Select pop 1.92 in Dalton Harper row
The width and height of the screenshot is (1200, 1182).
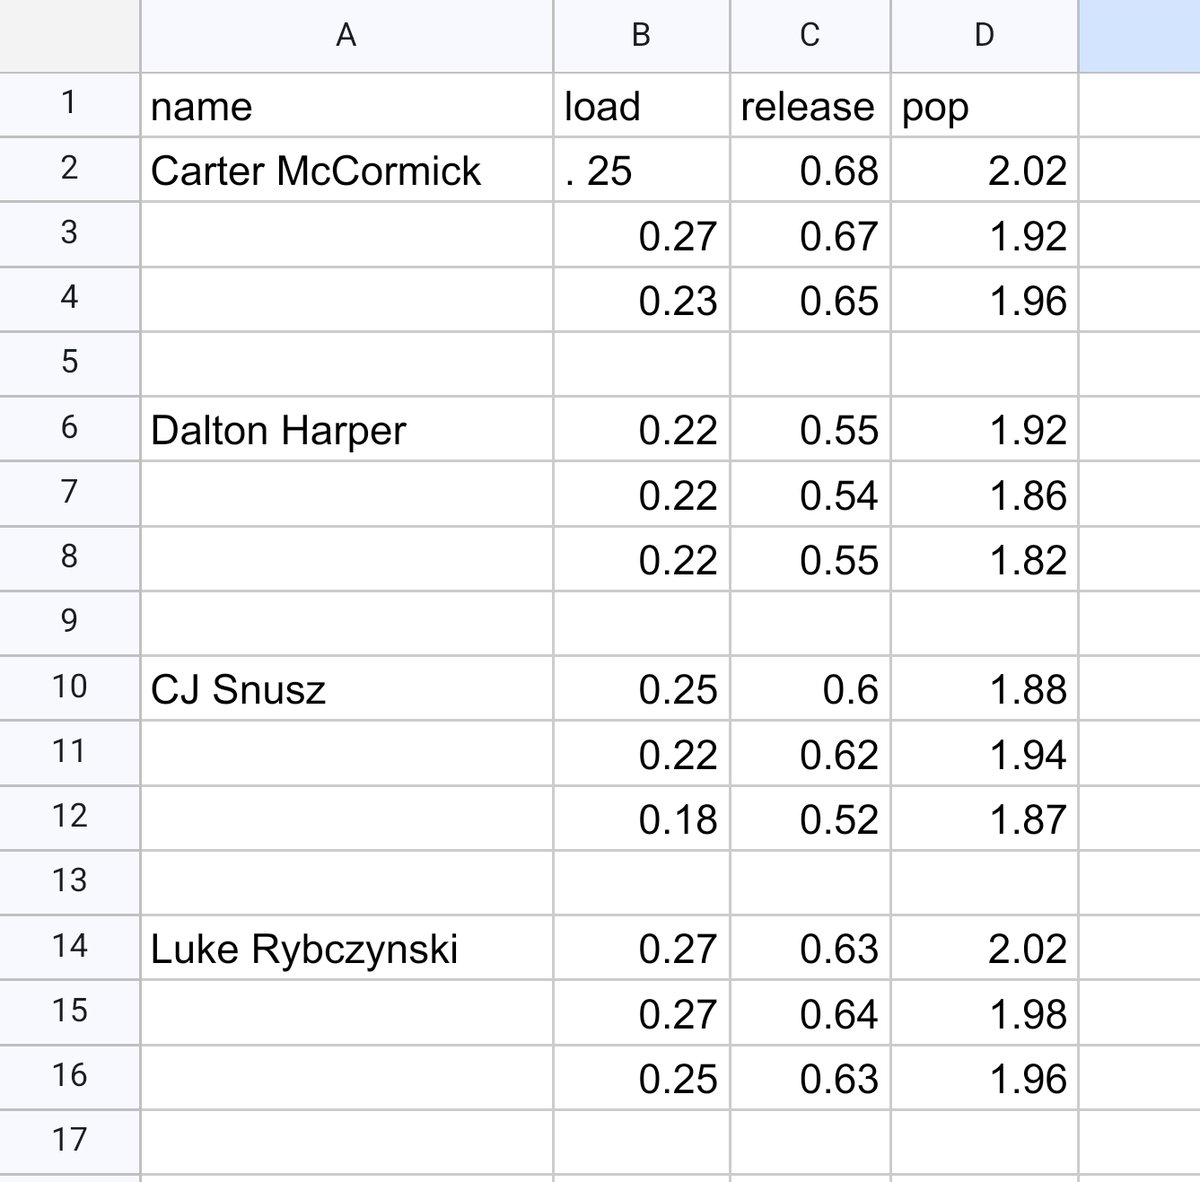click(x=984, y=429)
